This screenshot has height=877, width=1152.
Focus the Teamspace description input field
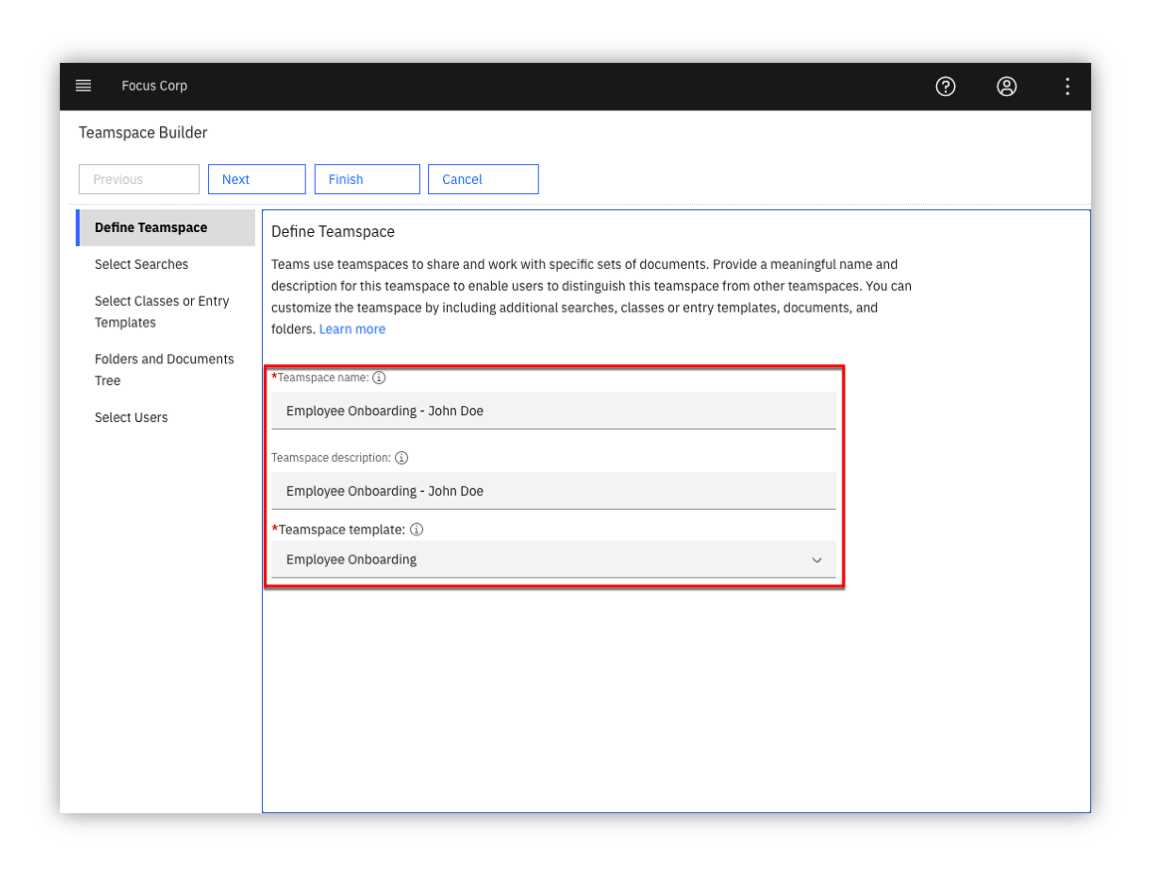553,491
